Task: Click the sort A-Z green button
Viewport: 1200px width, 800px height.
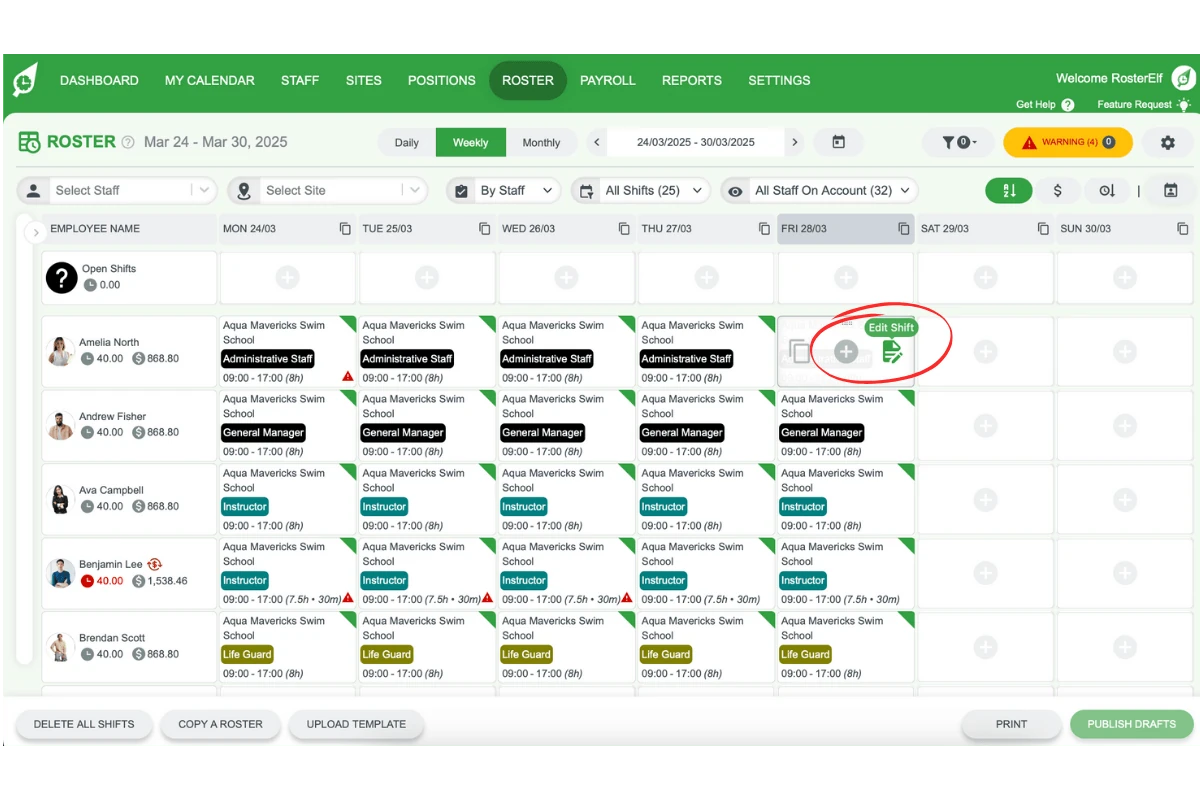Action: coord(1009,190)
